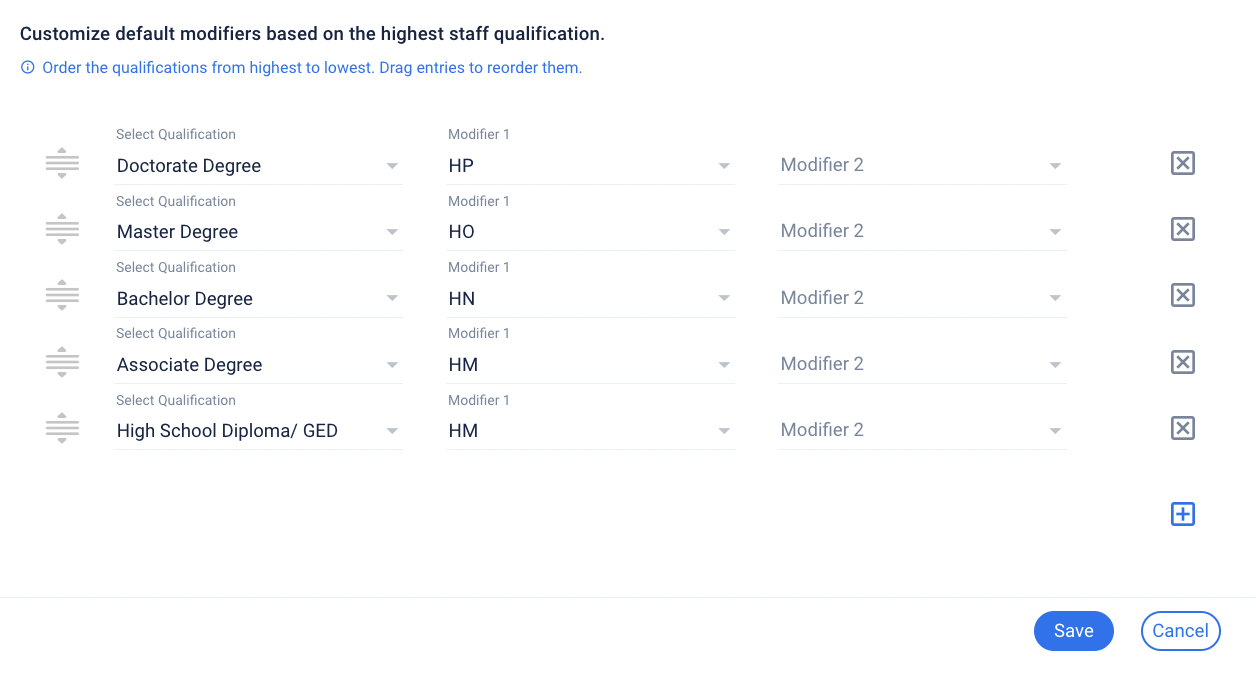Click the info icon next to ordering hint
Screen dimensions: 1256x684
27,68
